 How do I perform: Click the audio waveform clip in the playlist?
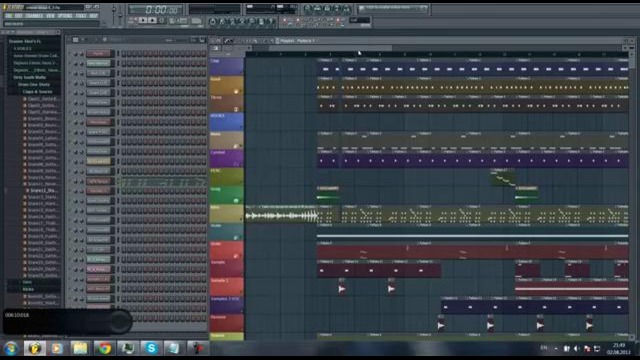[x=281, y=215]
